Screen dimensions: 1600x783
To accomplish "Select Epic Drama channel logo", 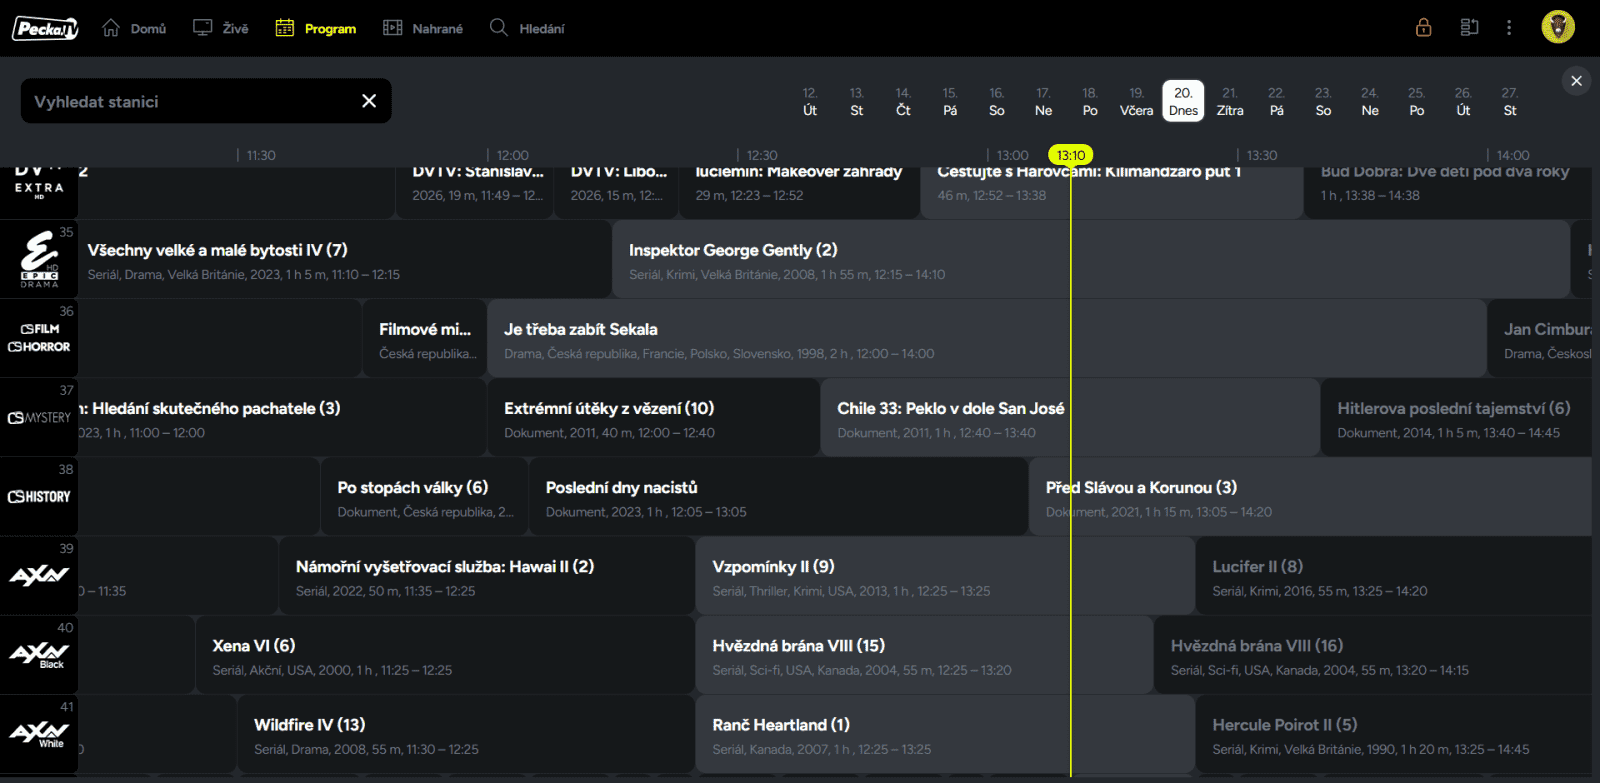I will pos(39,259).
